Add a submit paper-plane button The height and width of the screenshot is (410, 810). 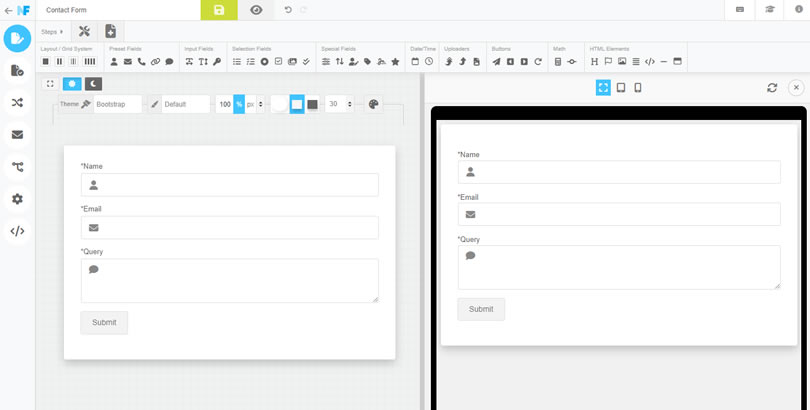tap(496, 61)
